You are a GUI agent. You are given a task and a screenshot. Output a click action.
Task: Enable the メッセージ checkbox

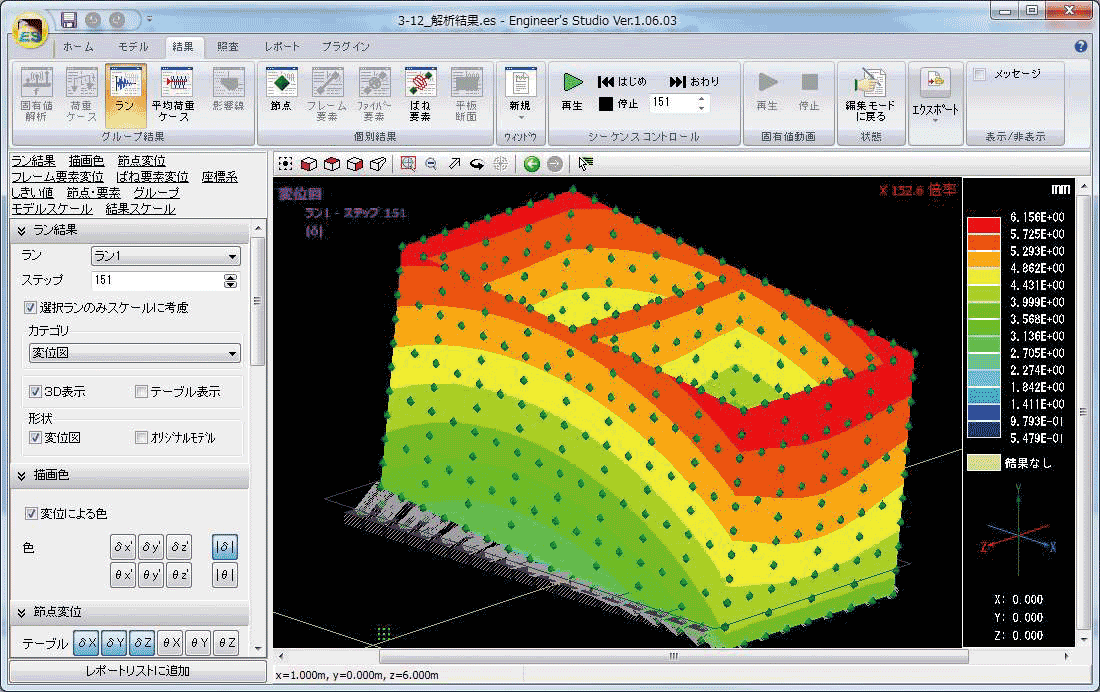click(x=980, y=74)
